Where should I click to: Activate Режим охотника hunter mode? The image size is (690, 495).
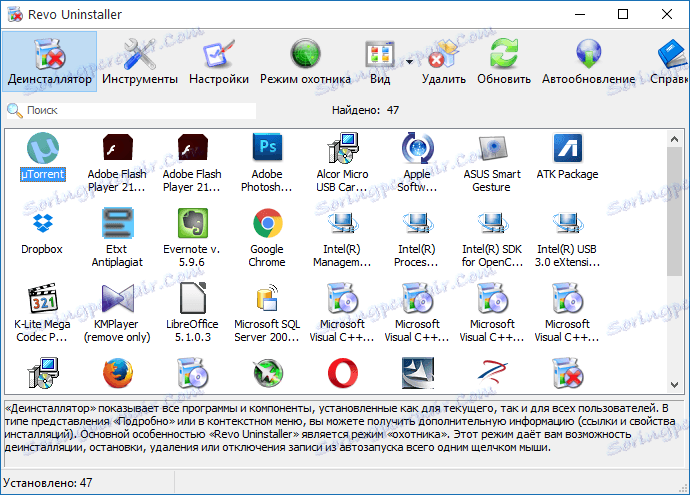click(x=305, y=61)
